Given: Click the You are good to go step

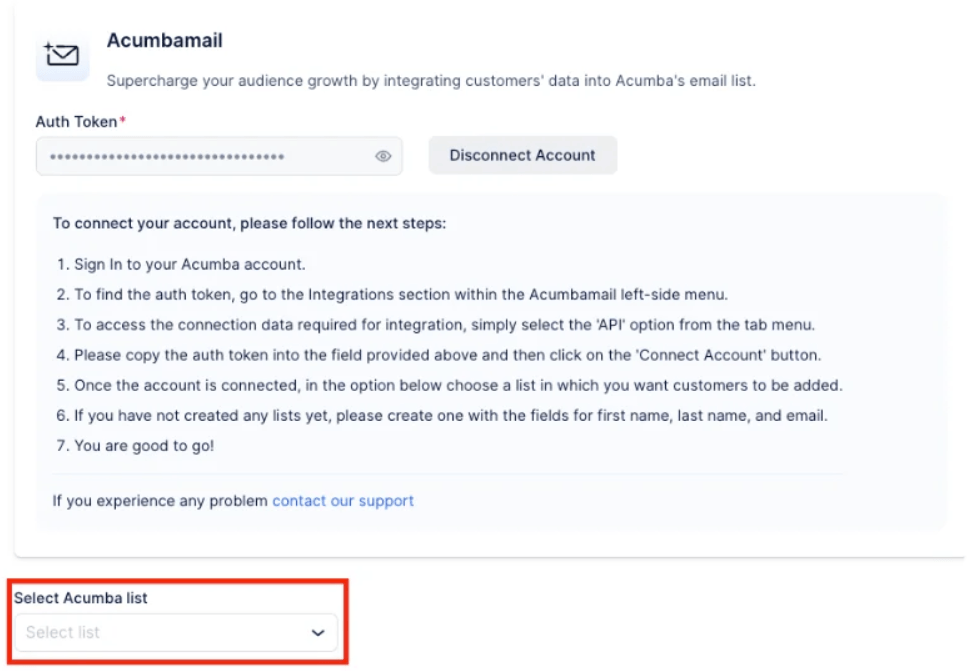Looking at the screenshot, I should coord(145,446).
